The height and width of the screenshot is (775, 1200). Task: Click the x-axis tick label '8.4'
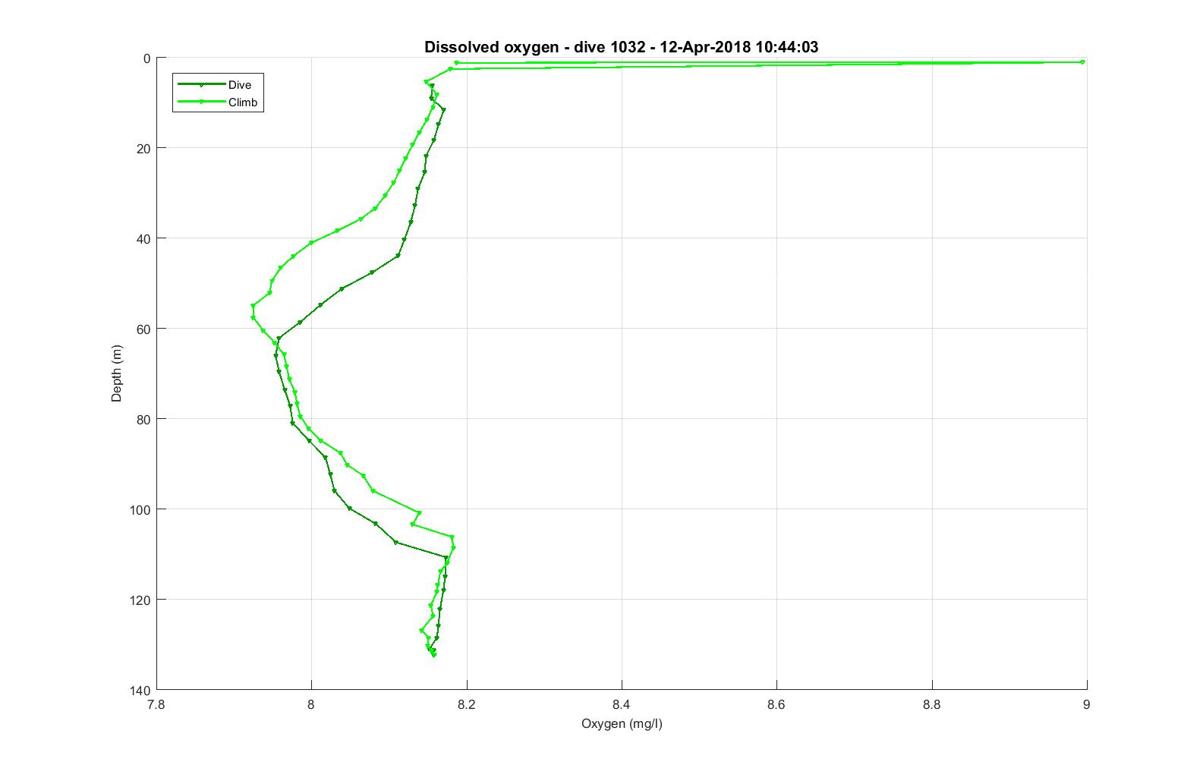coord(621,705)
